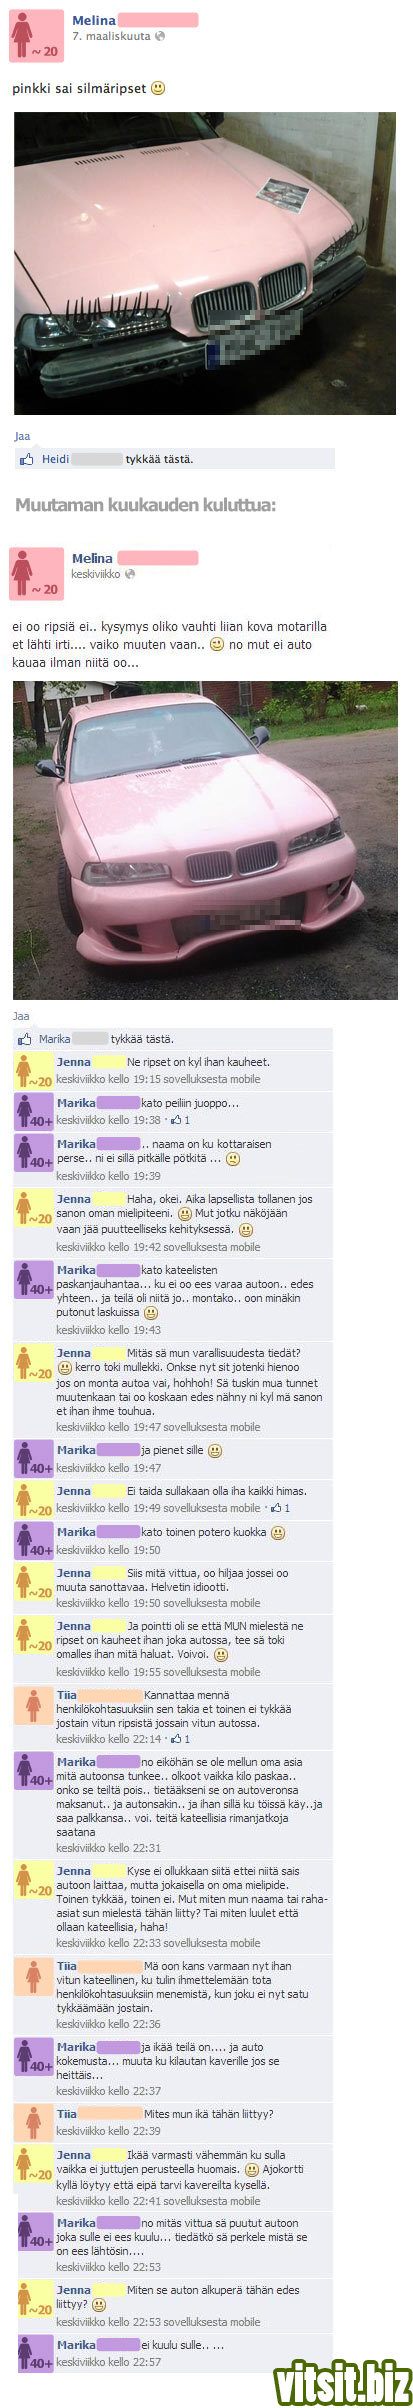Click the 'Jaa' link under the eyelash photo
Viewport: 413px width, 2408px height.
pyautogui.click(x=22, y=436)
